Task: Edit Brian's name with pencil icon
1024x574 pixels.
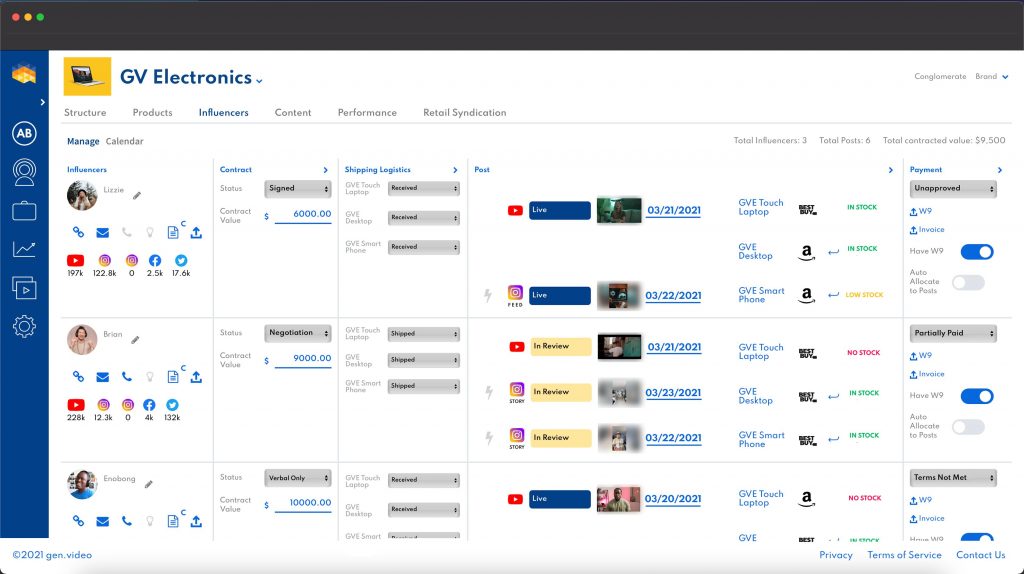Action: pos(135,340)
